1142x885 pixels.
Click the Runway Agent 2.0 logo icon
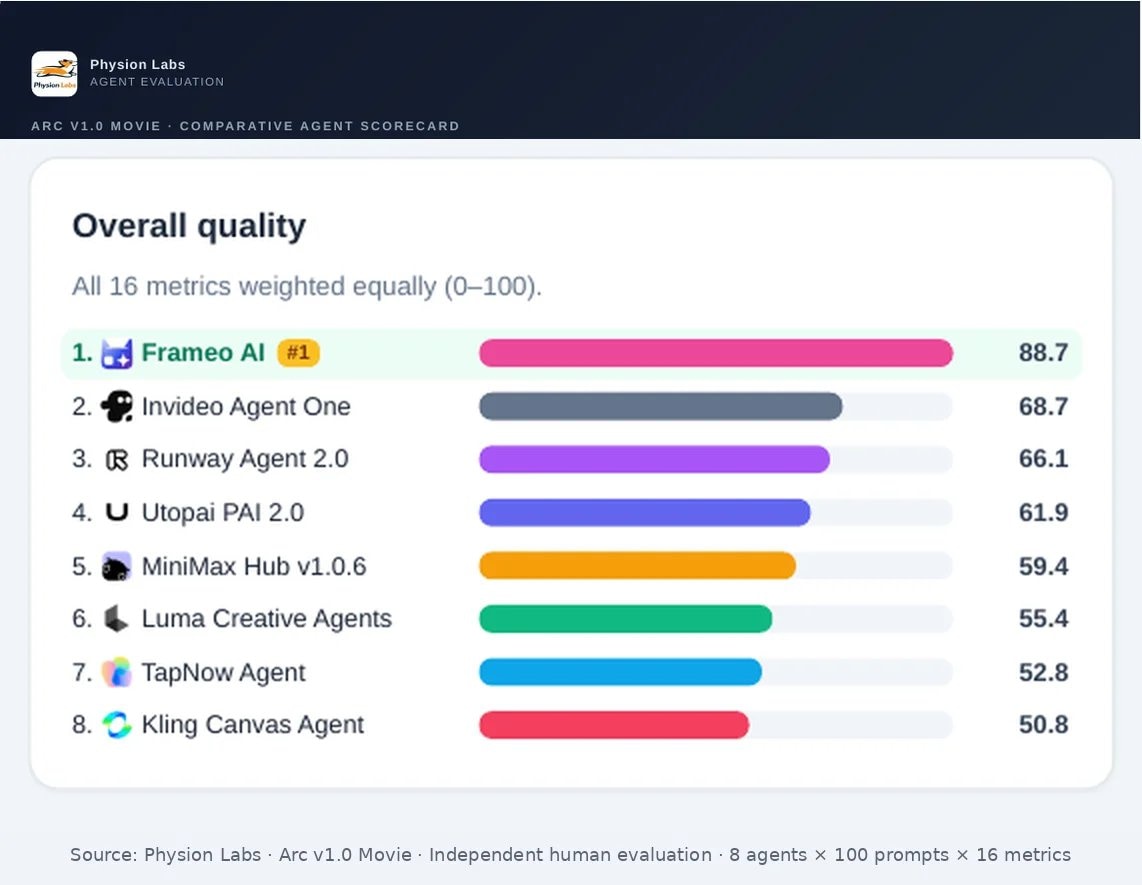(117, 460)
